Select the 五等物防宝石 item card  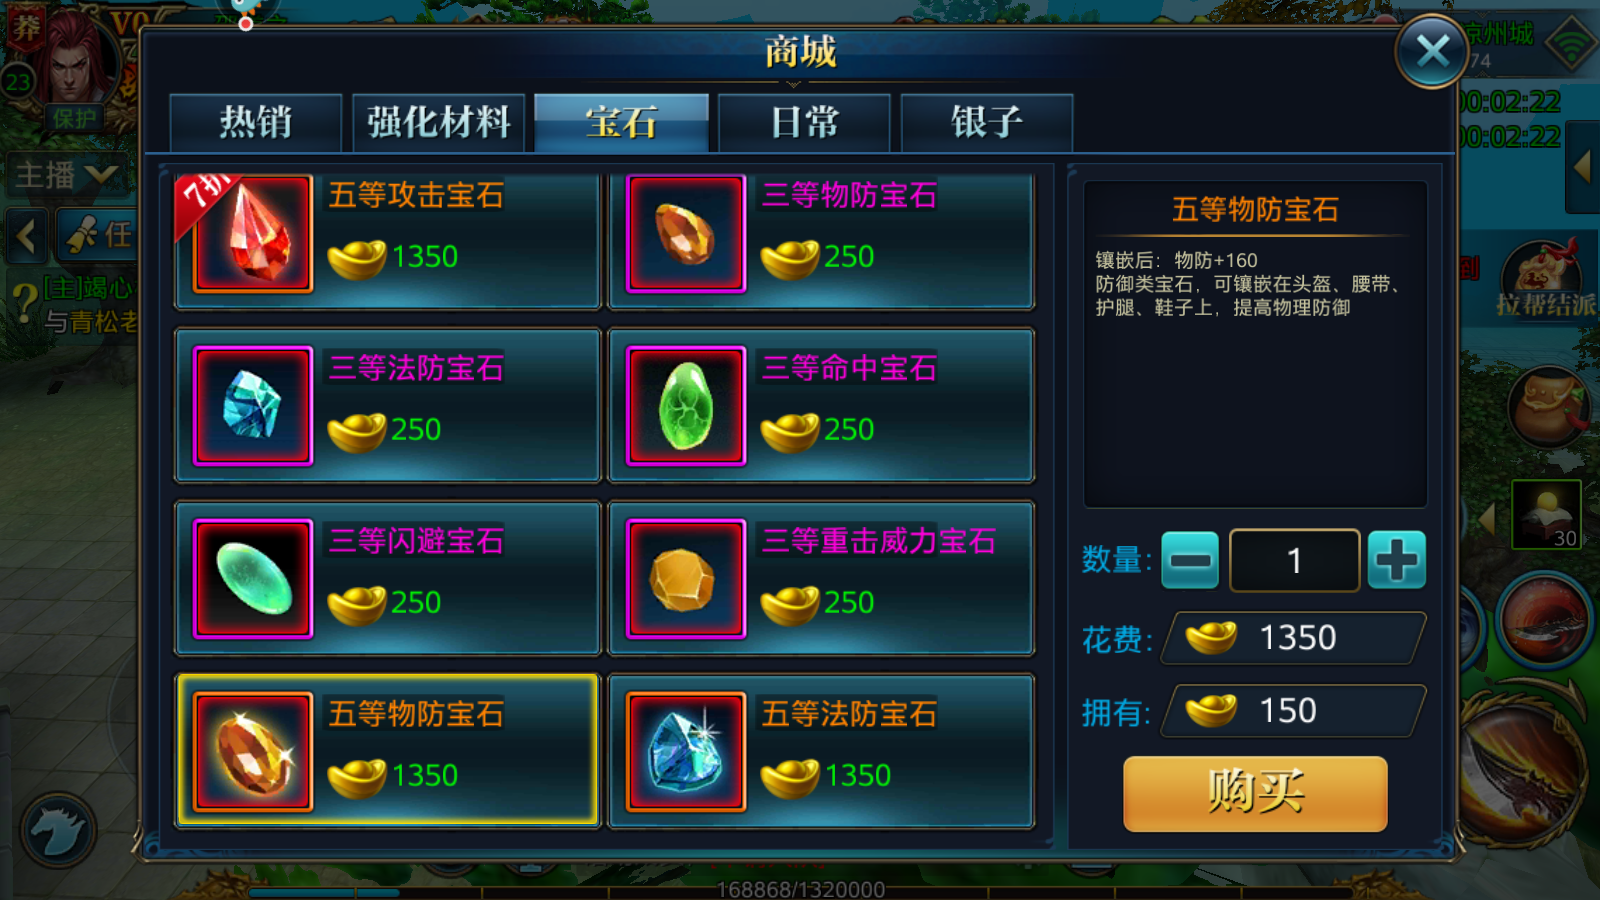(x=388, y=751)
